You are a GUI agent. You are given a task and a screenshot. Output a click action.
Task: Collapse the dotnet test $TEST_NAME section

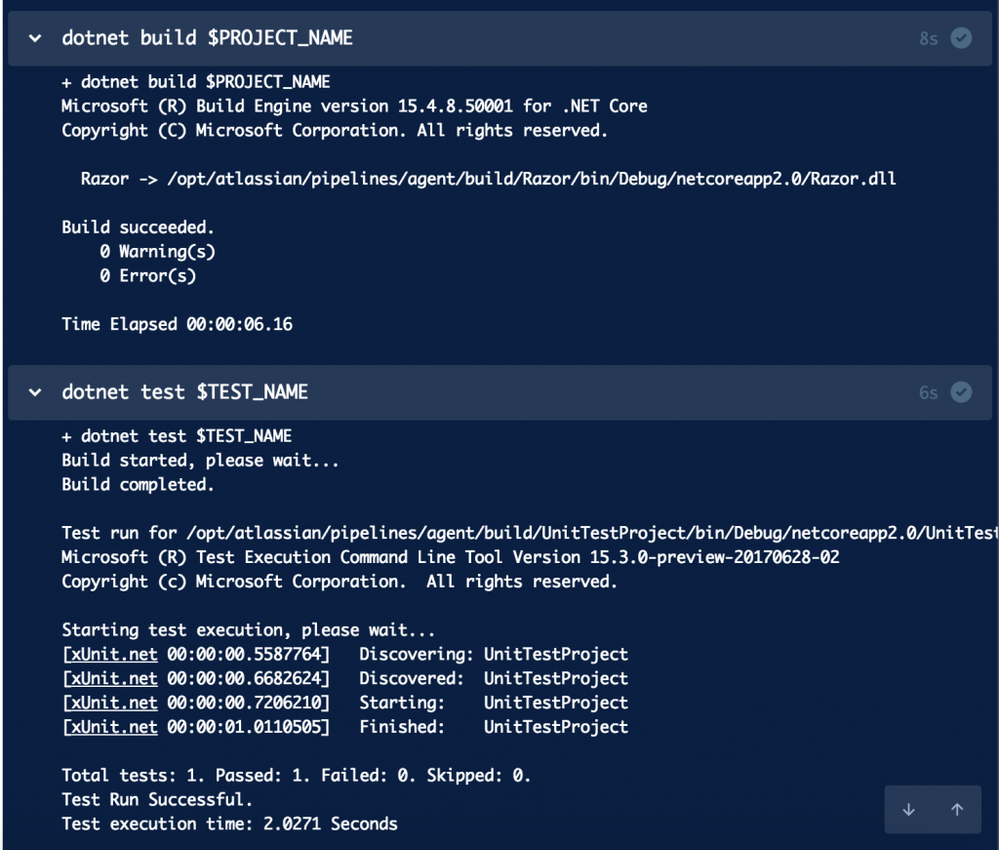point(35,393)
